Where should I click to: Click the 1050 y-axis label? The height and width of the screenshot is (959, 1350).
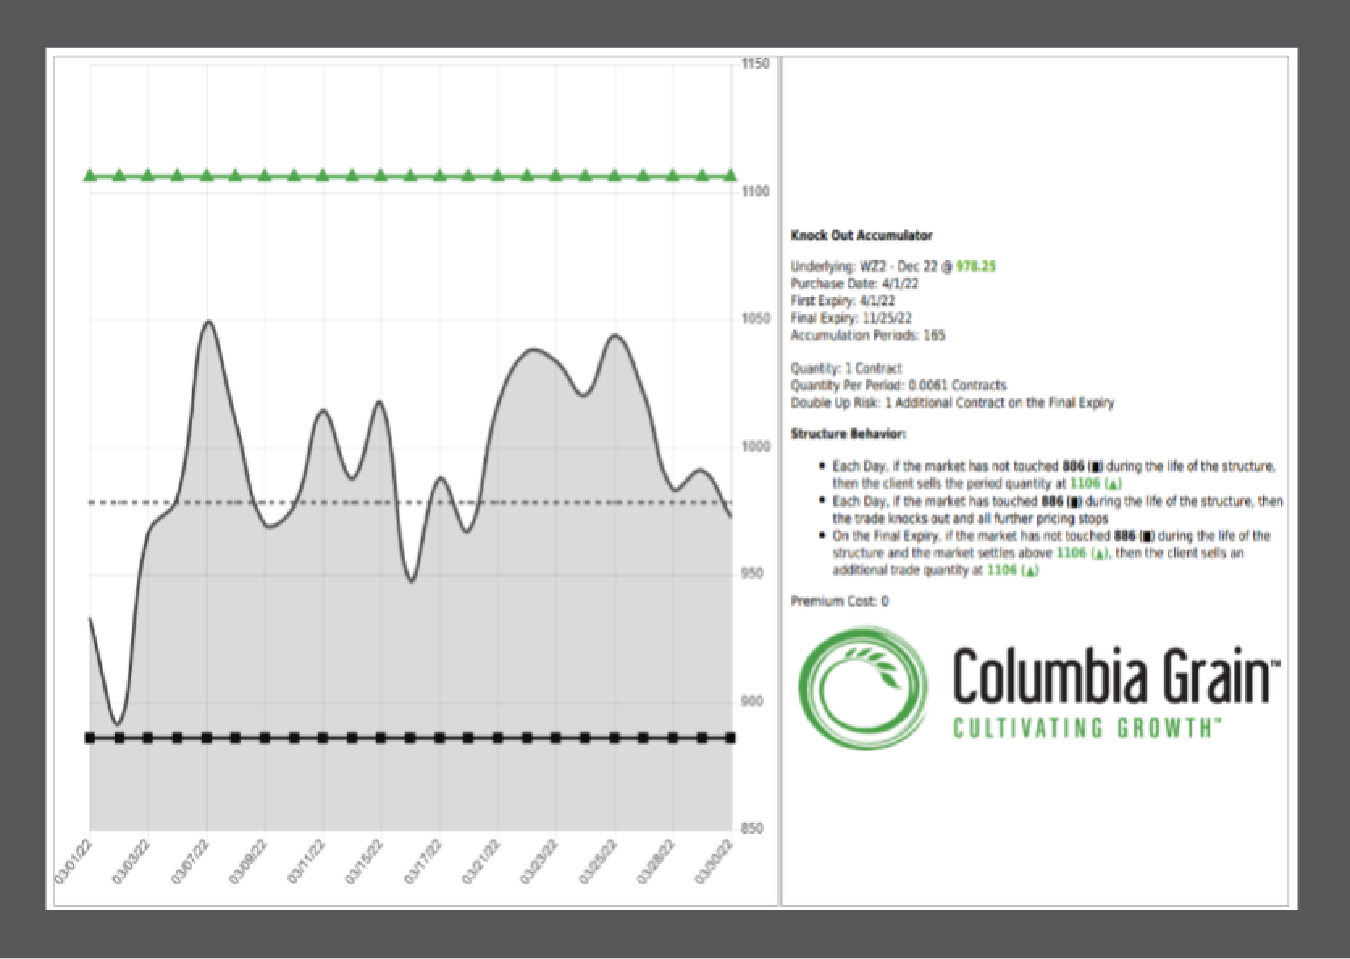pos(755,318)
